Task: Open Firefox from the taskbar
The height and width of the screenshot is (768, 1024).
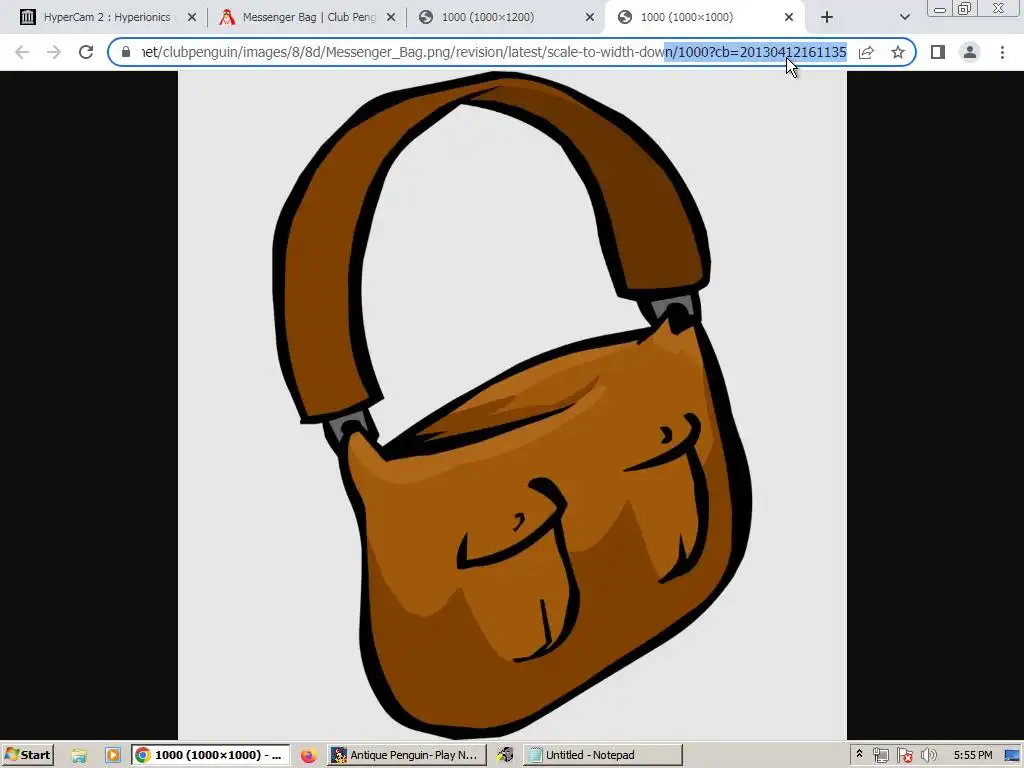Action: click(x=308, y=756)
